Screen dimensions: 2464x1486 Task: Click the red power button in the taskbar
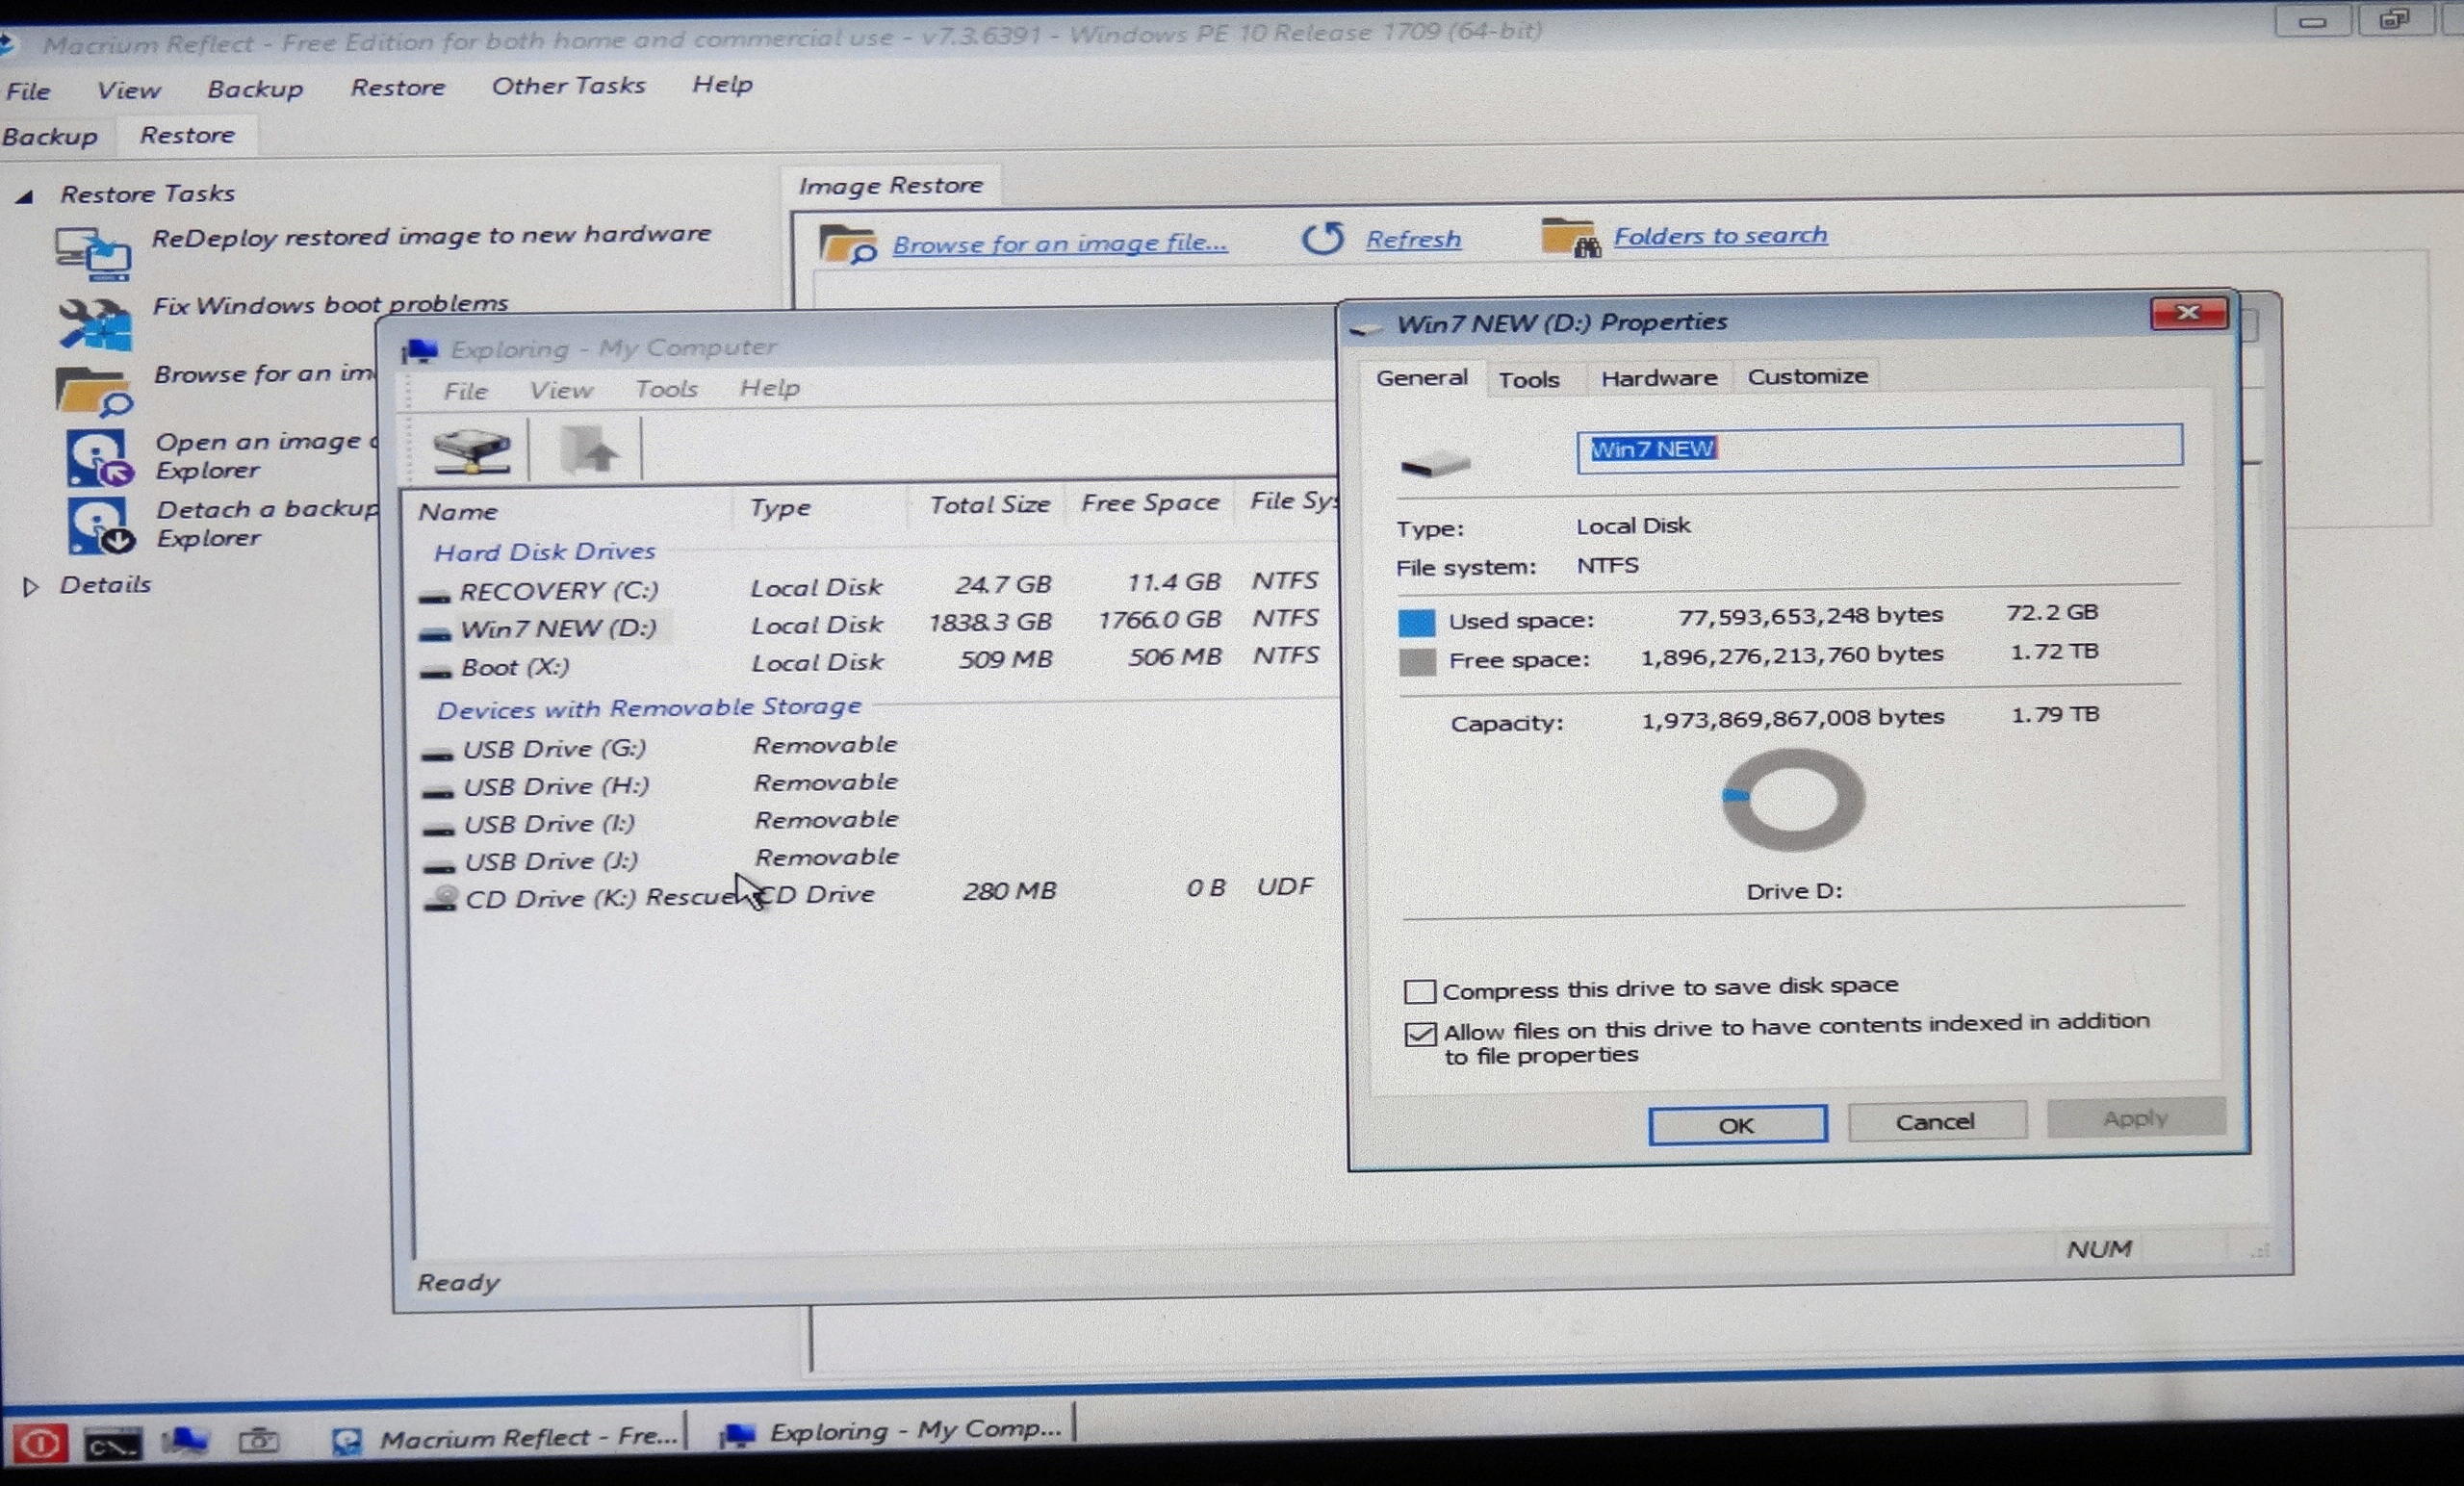40,1443
